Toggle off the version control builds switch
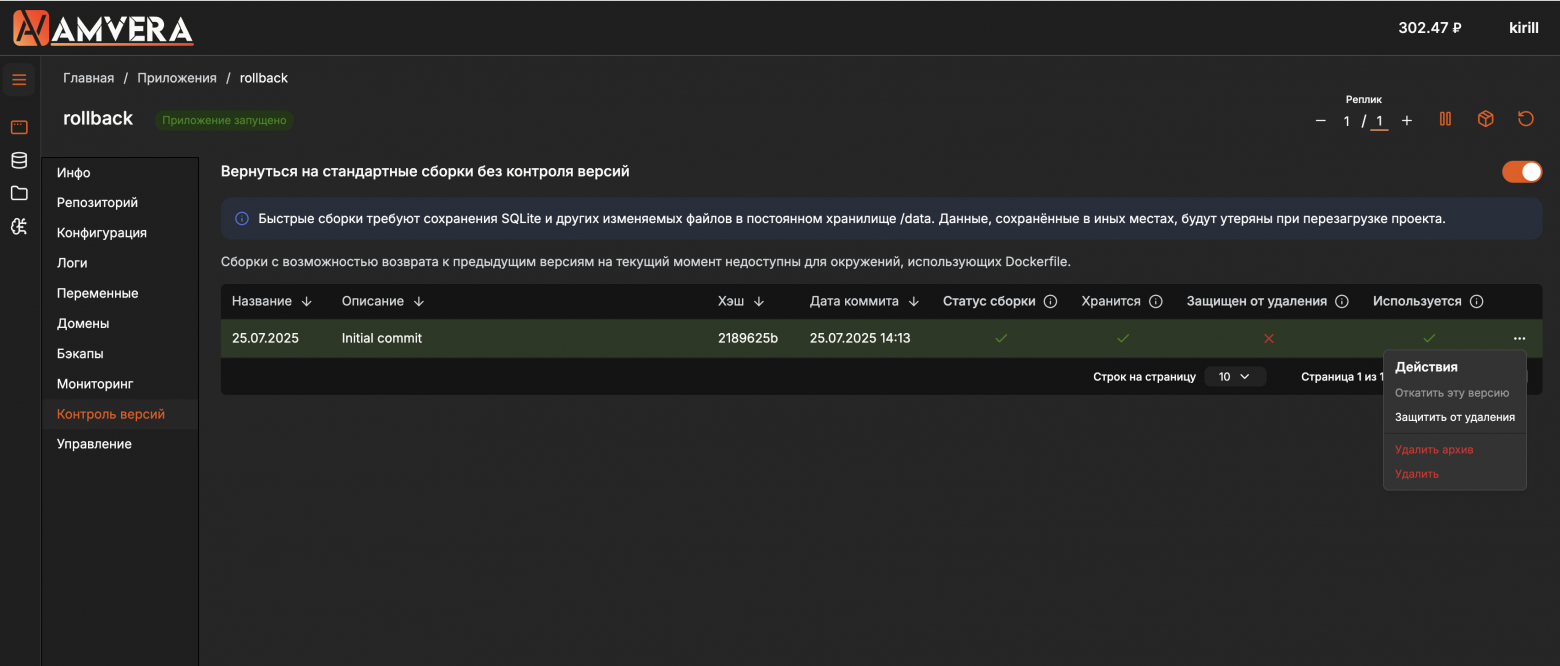The image size is (1560, 666). point(1521,172)
